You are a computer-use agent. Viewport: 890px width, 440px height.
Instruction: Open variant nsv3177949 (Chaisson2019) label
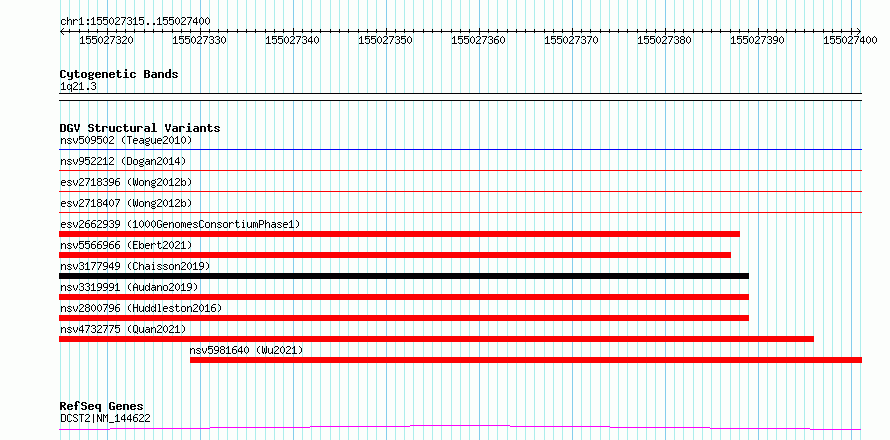pos(135,266)
